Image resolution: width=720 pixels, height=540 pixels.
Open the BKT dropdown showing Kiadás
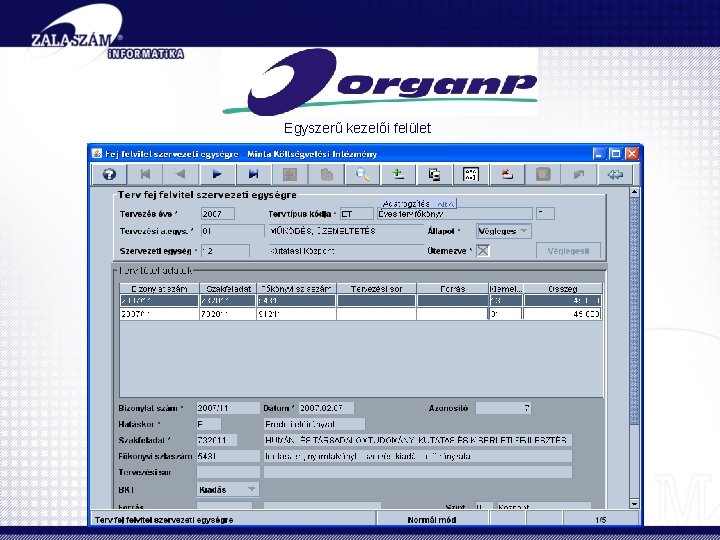228,489
